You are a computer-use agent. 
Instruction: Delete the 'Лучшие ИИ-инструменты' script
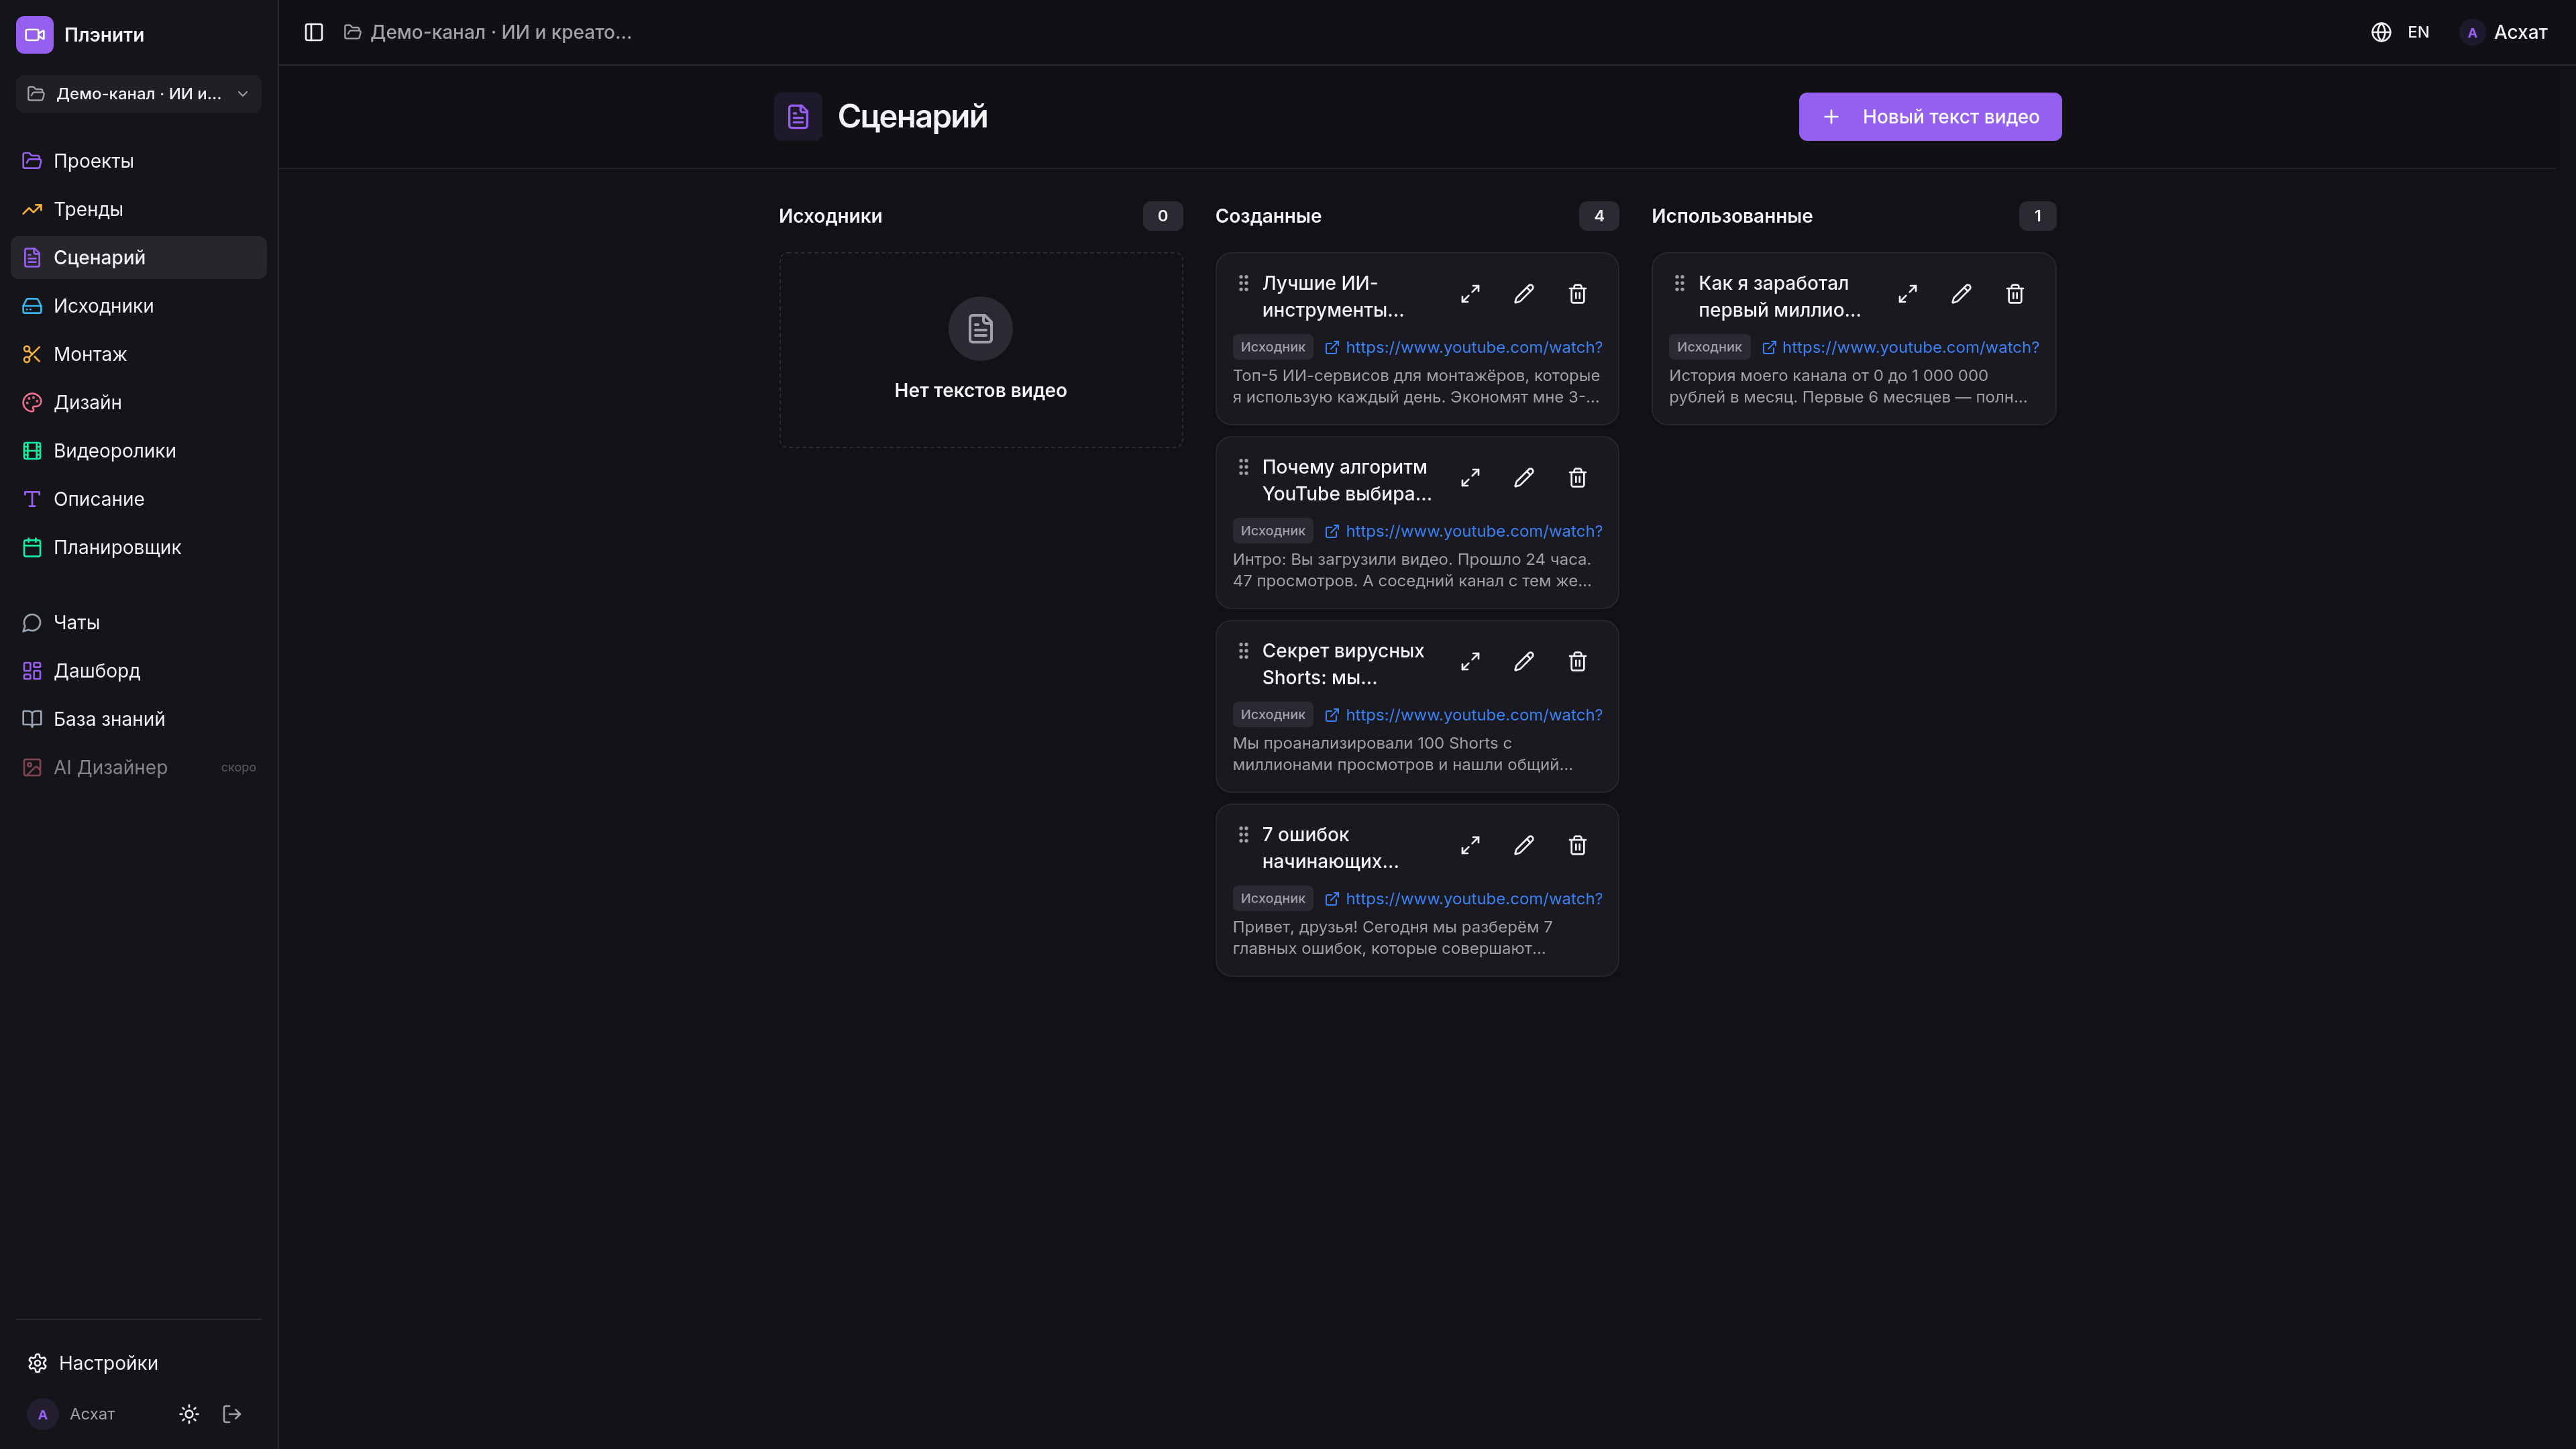[x=1578, y=294]
